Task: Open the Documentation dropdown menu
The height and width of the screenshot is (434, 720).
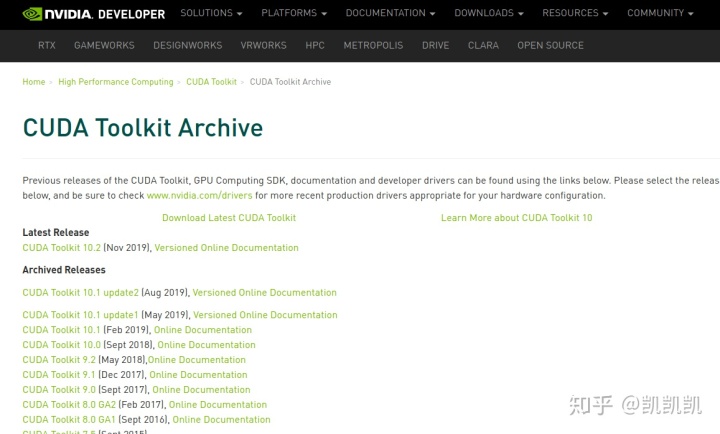Action: point(390,13)
